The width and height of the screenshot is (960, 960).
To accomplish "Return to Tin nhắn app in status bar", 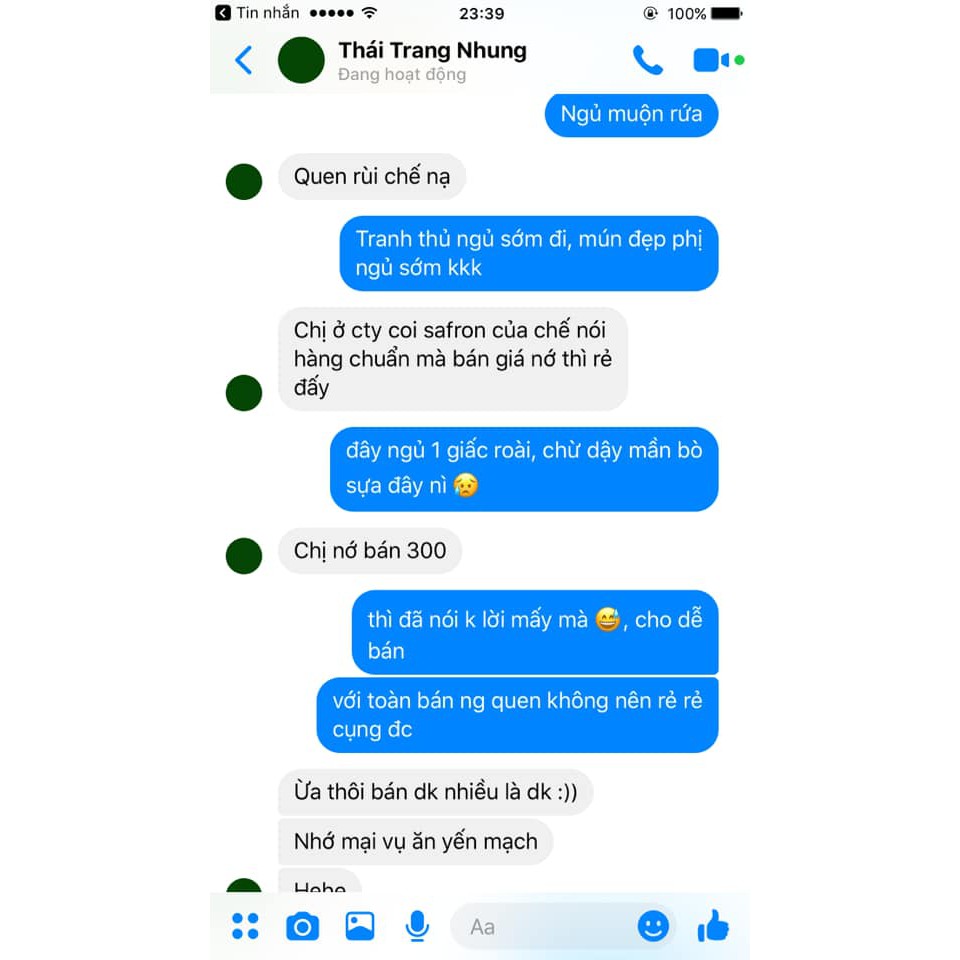I will coord(257,13).
